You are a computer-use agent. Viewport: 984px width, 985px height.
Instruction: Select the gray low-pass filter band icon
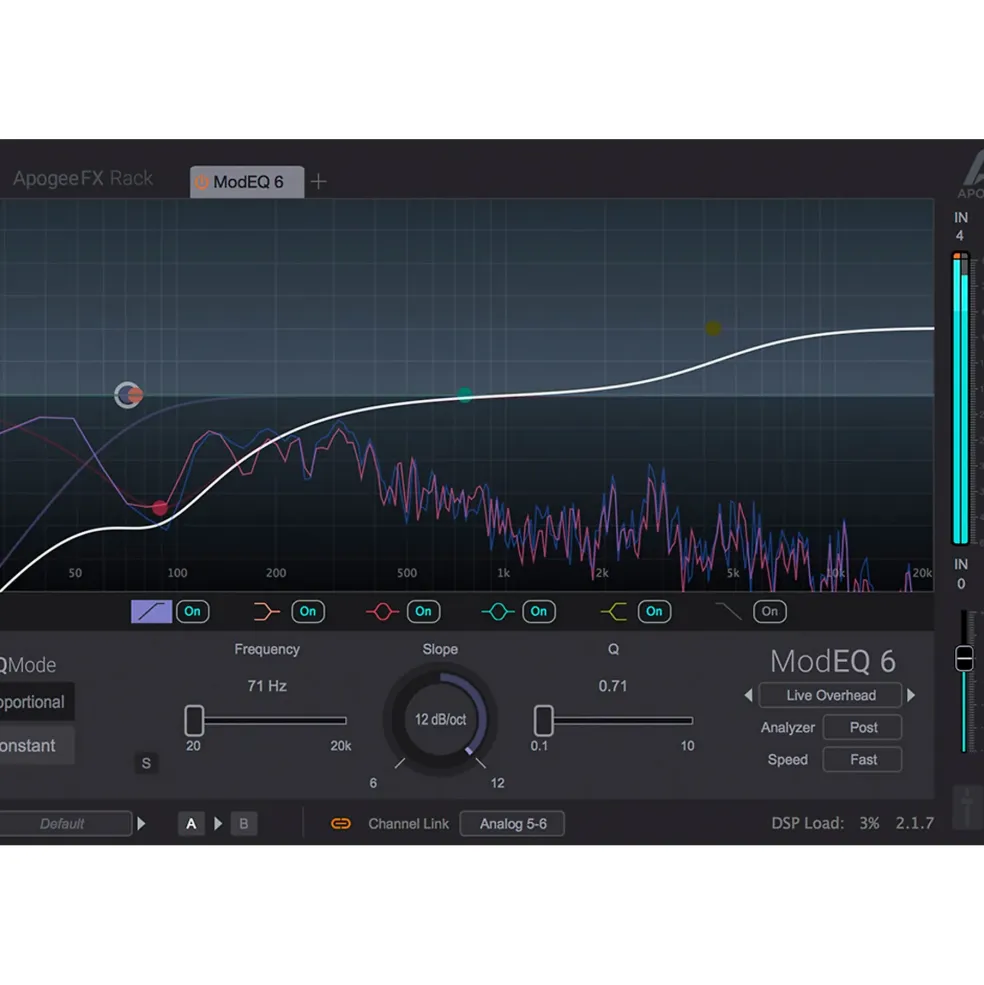click(729, 611)
